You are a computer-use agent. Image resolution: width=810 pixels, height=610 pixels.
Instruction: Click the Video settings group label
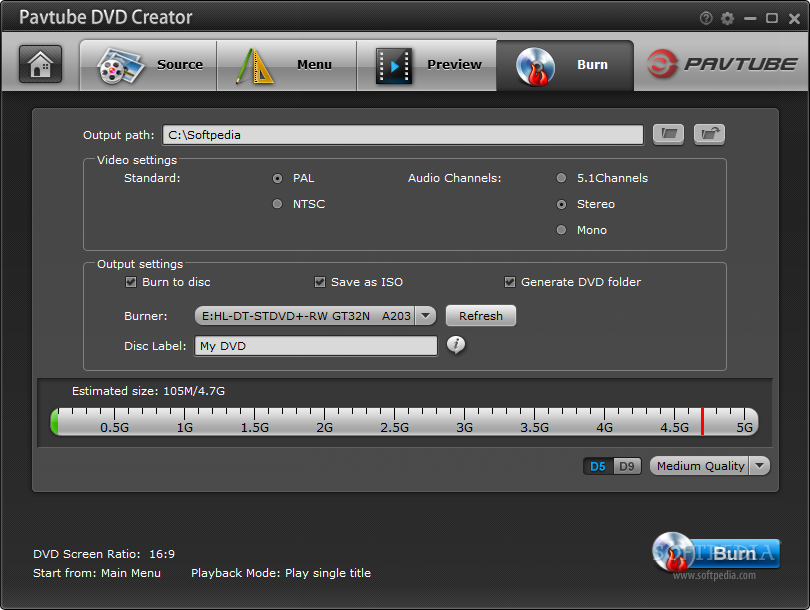pos(137,160)
